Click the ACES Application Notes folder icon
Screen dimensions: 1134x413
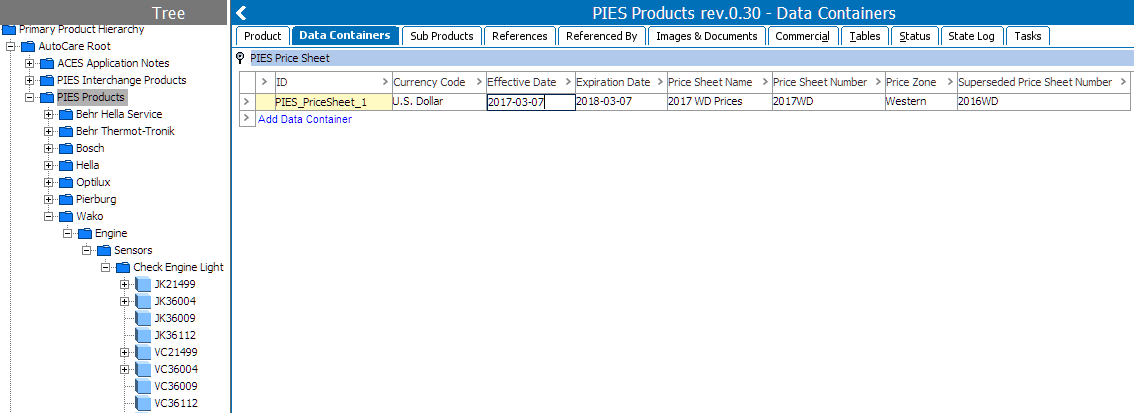[x=47, y=64]
